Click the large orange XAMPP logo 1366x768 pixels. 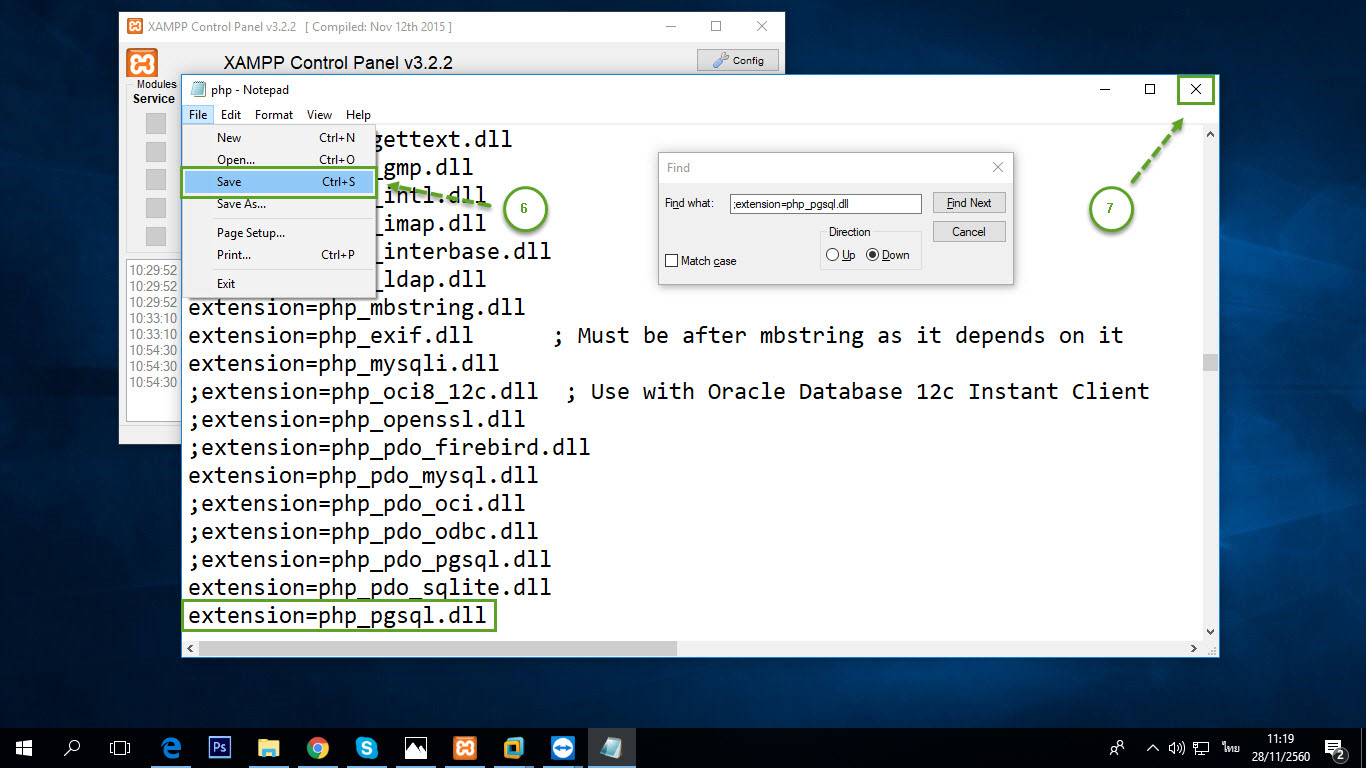coord(142,63)
